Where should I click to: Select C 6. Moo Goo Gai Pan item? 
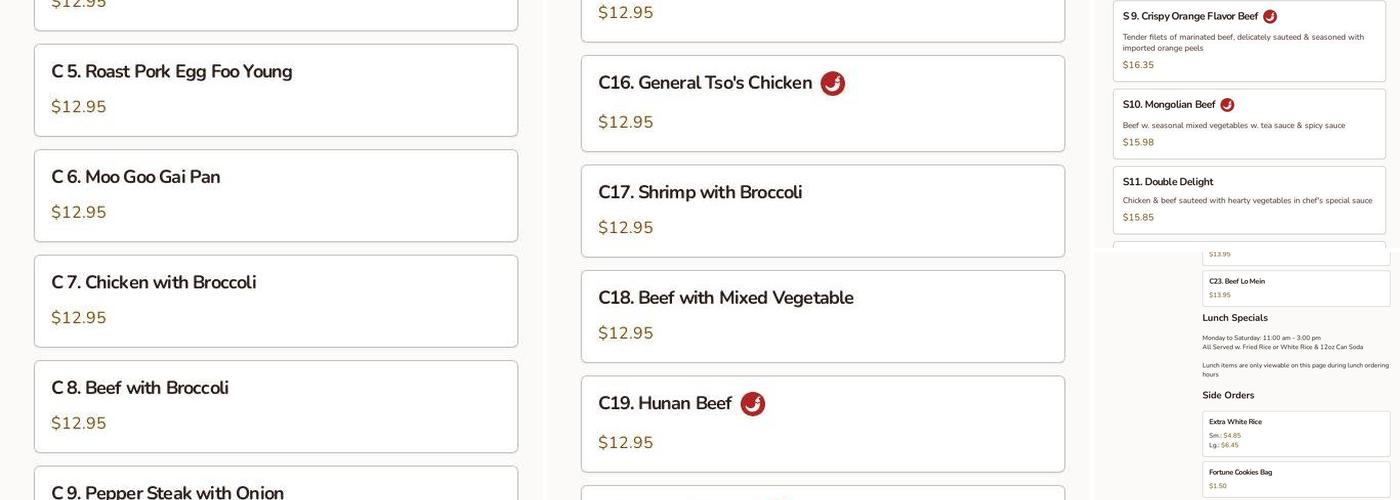pyautogui.click(x=275, y=195)
